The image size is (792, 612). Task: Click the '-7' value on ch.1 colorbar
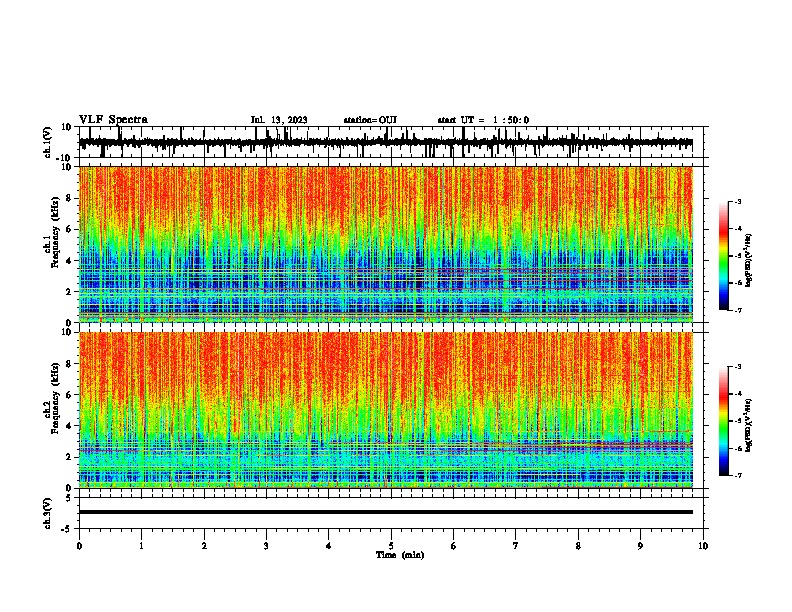[737, 310]
